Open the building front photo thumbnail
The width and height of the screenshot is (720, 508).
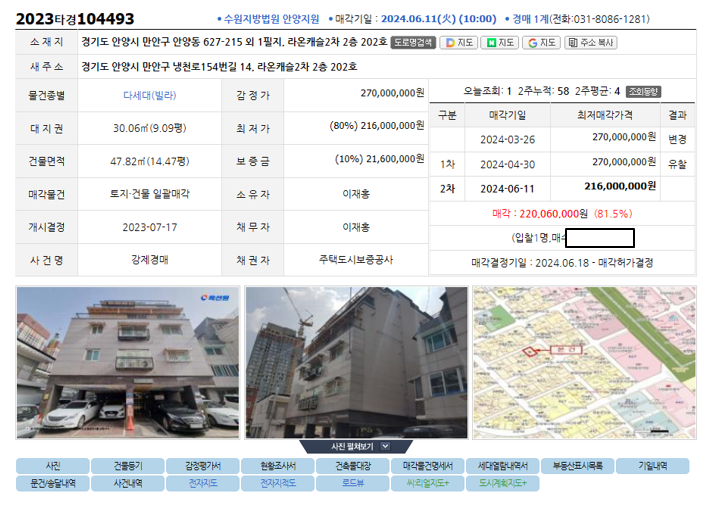[x=128, y=362]
